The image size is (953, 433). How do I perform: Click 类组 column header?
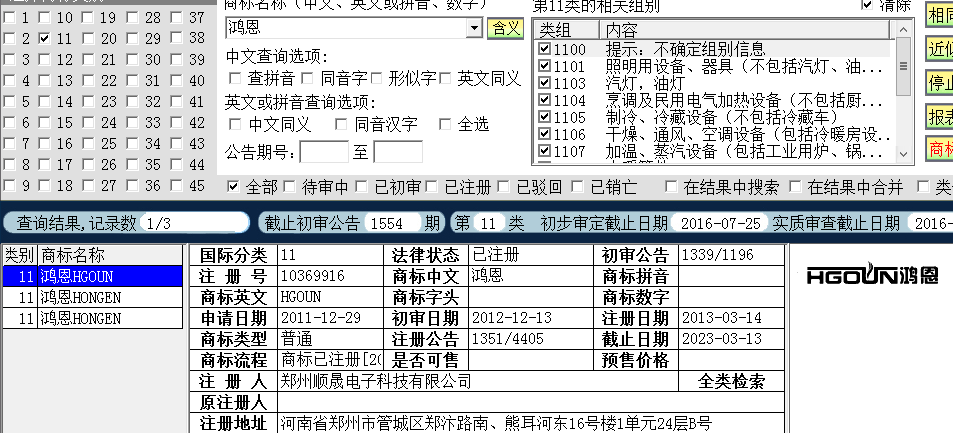[566, 30]
